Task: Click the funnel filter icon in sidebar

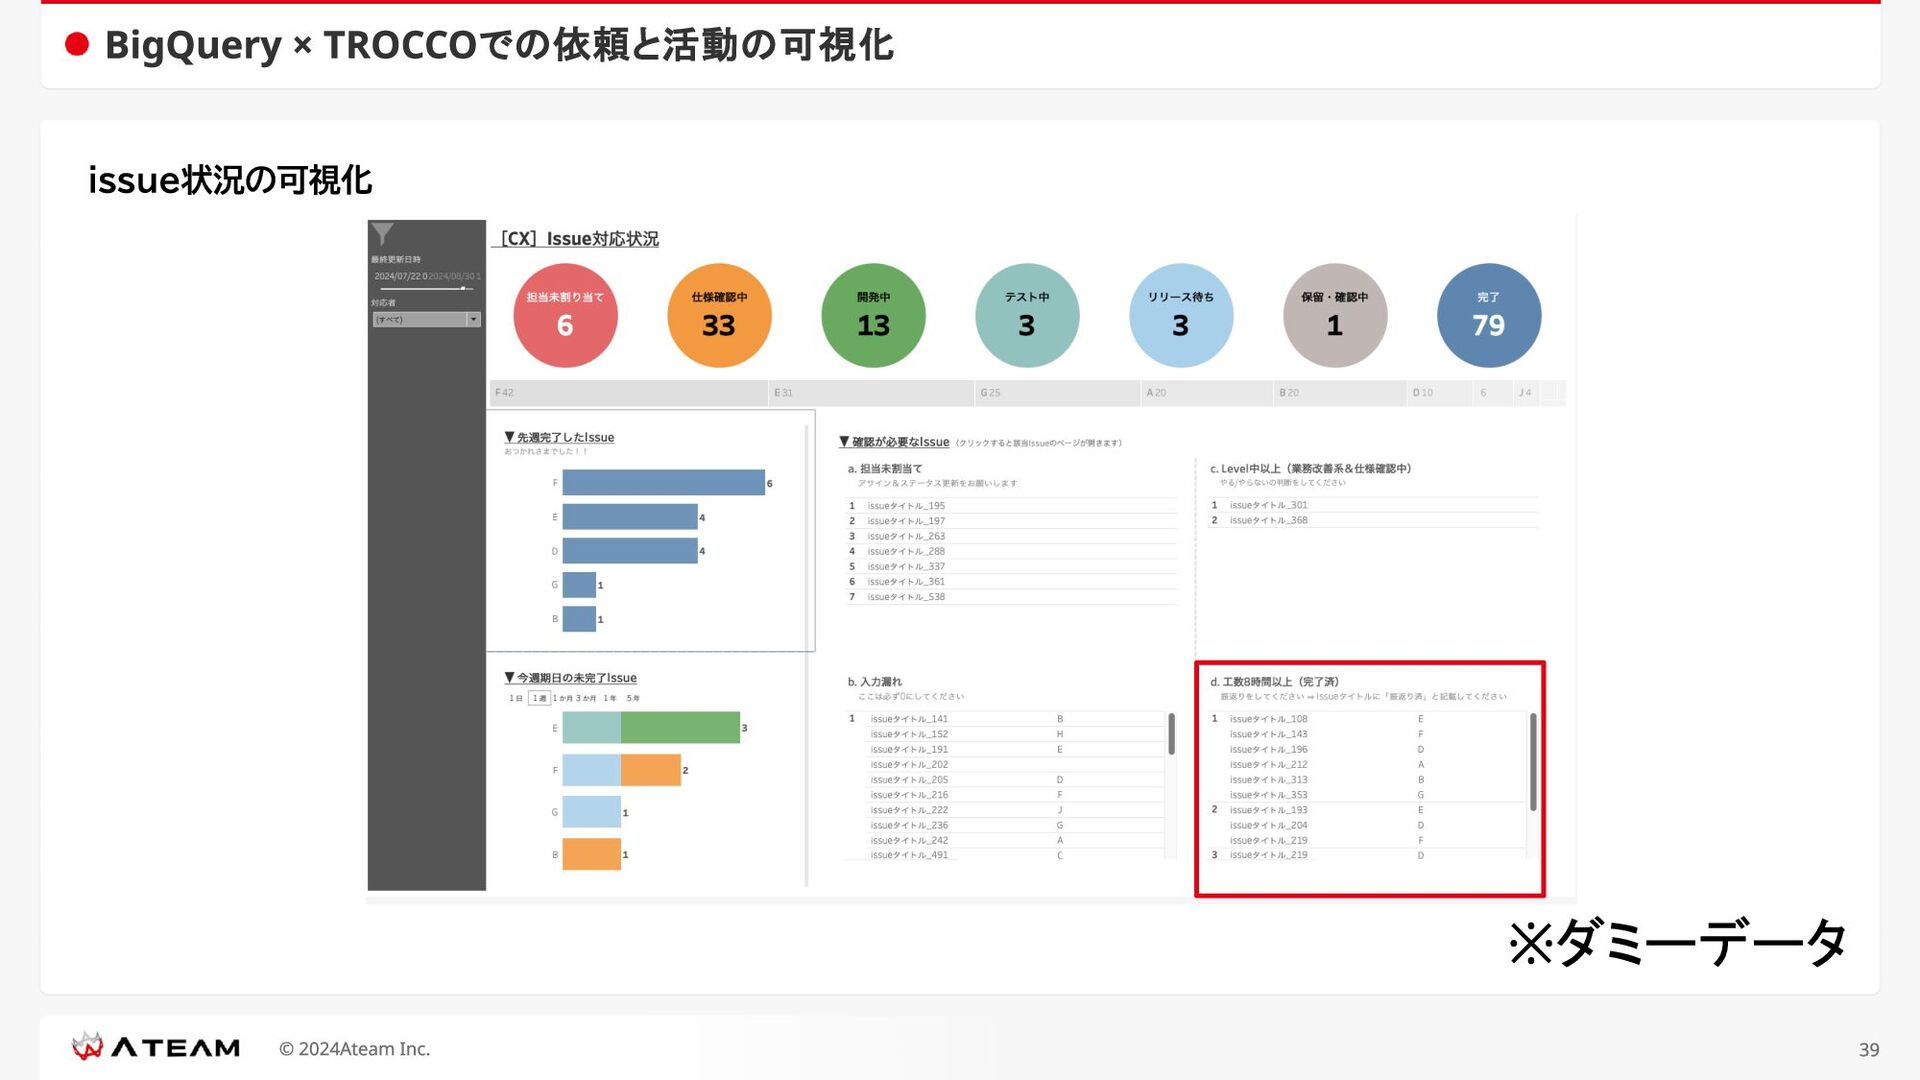Action: (x=382, y=234)
